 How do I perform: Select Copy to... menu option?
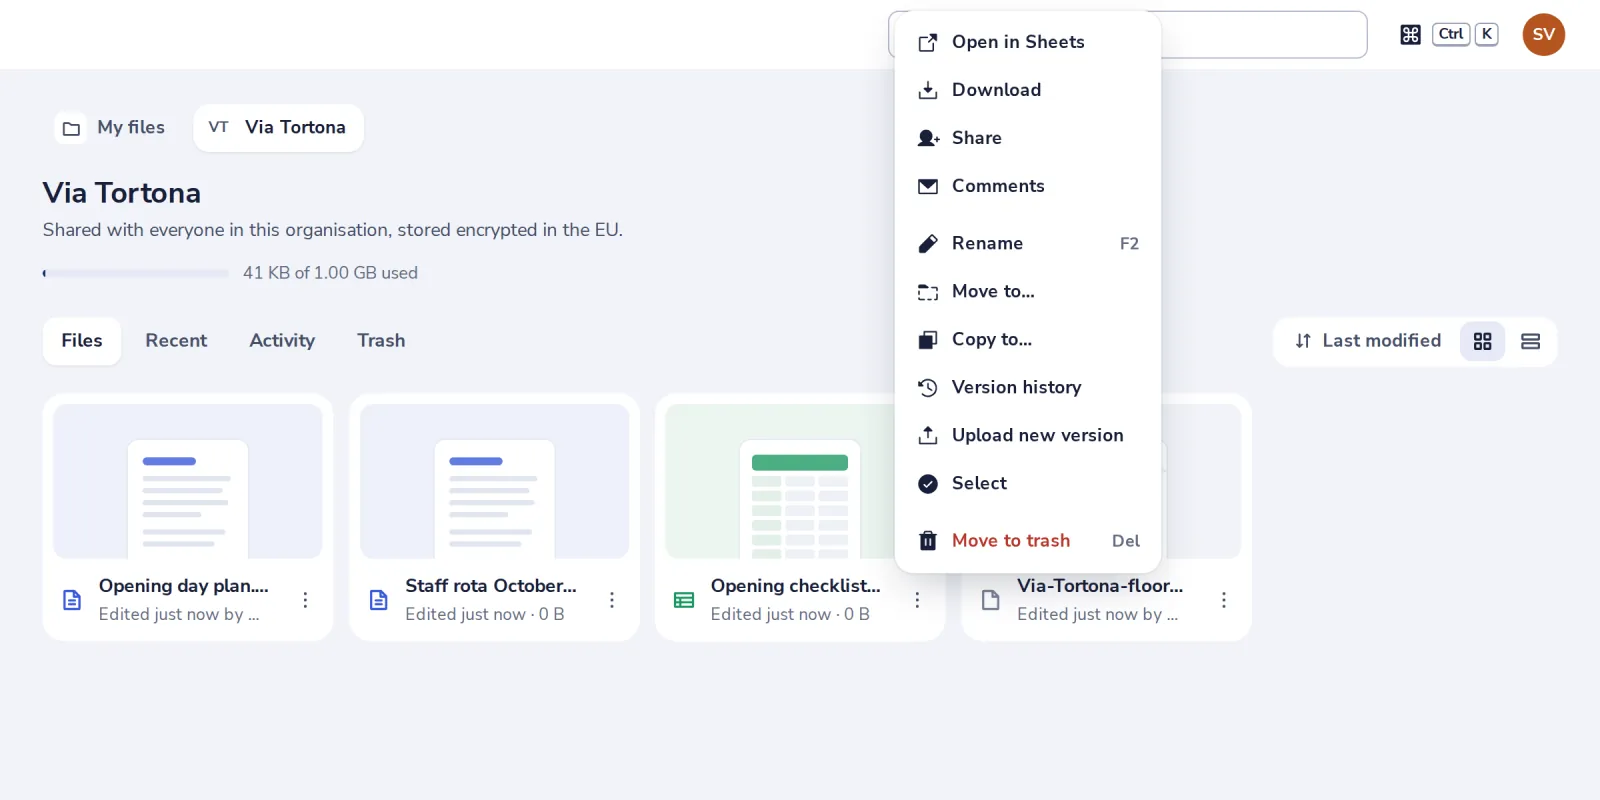click(1028, 340)
